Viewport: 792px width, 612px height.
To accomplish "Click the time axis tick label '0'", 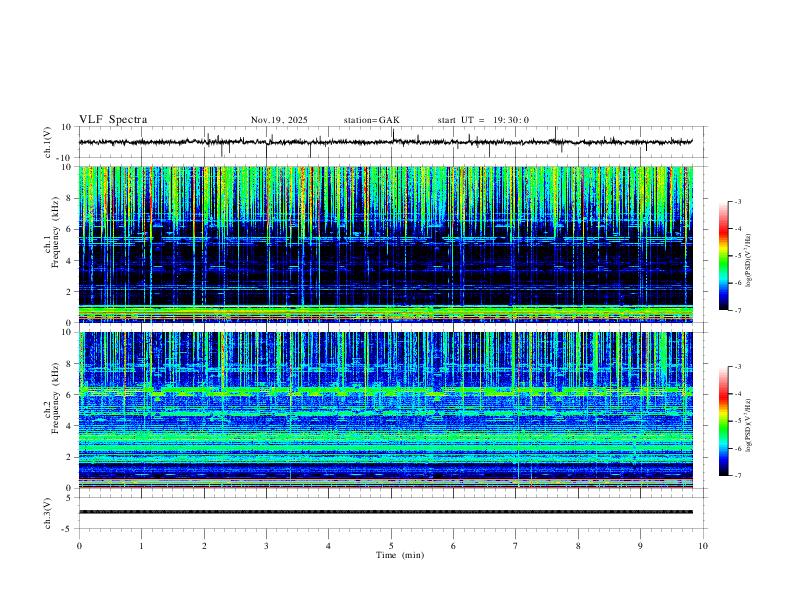I will 79,546.
